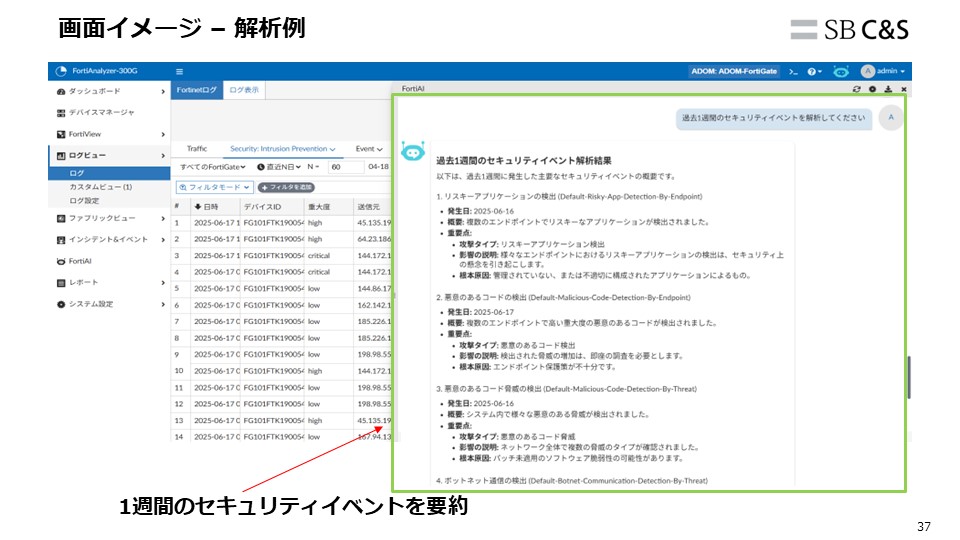Open the admin user dropdown
The image size is (960, 540).
pos(883,72)
